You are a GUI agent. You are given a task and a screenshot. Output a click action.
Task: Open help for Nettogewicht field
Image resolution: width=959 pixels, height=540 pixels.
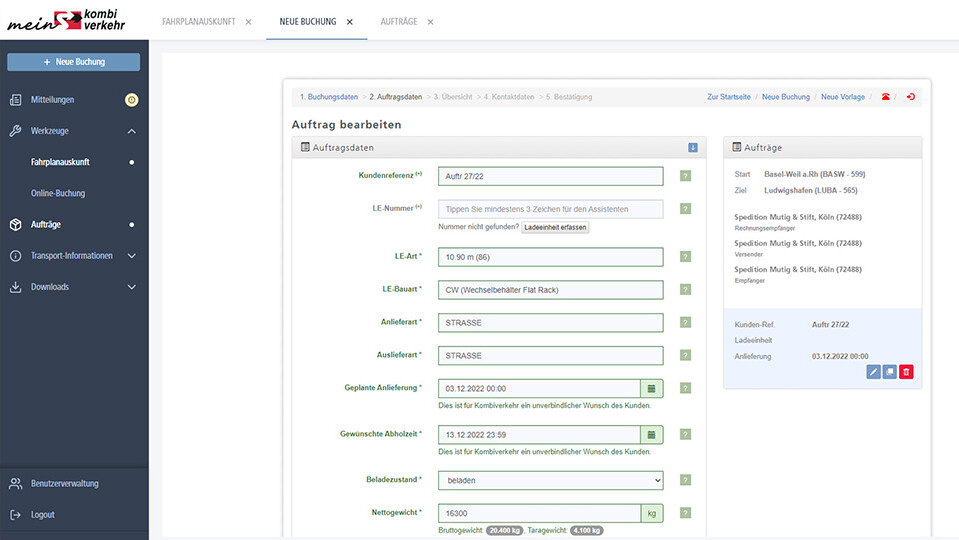[686, 513]
